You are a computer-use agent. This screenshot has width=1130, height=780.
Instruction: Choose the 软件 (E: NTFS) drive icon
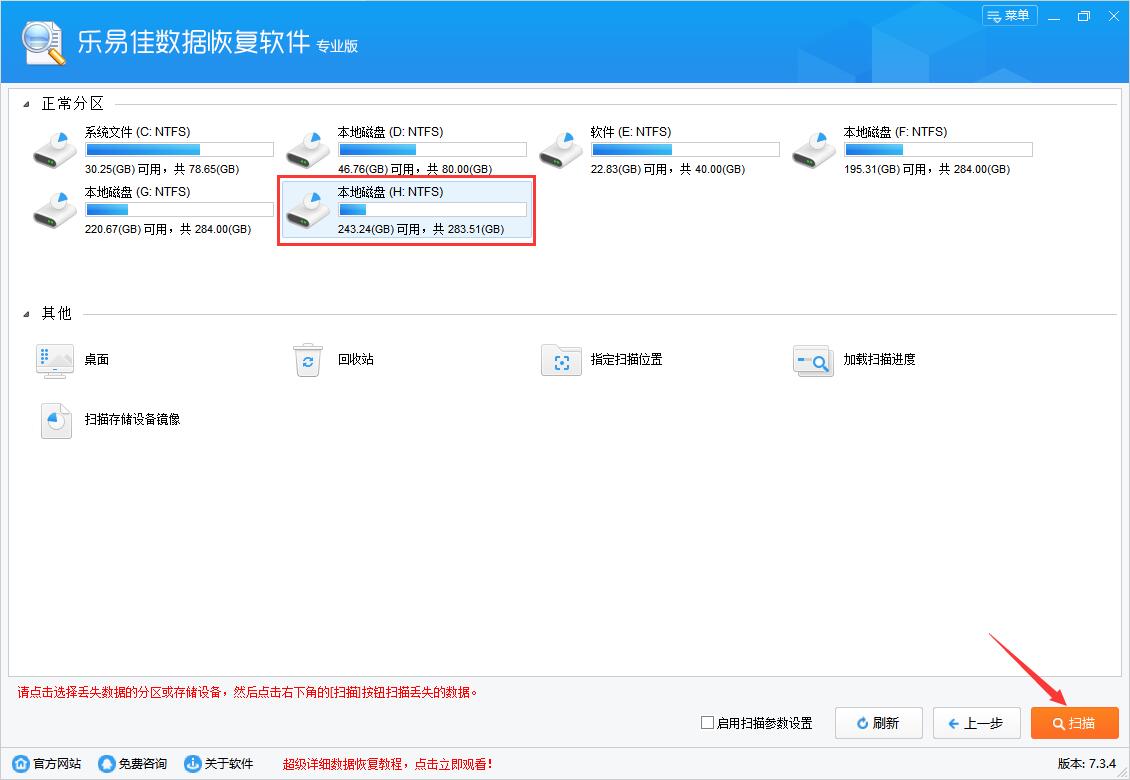tap(561, 149)
